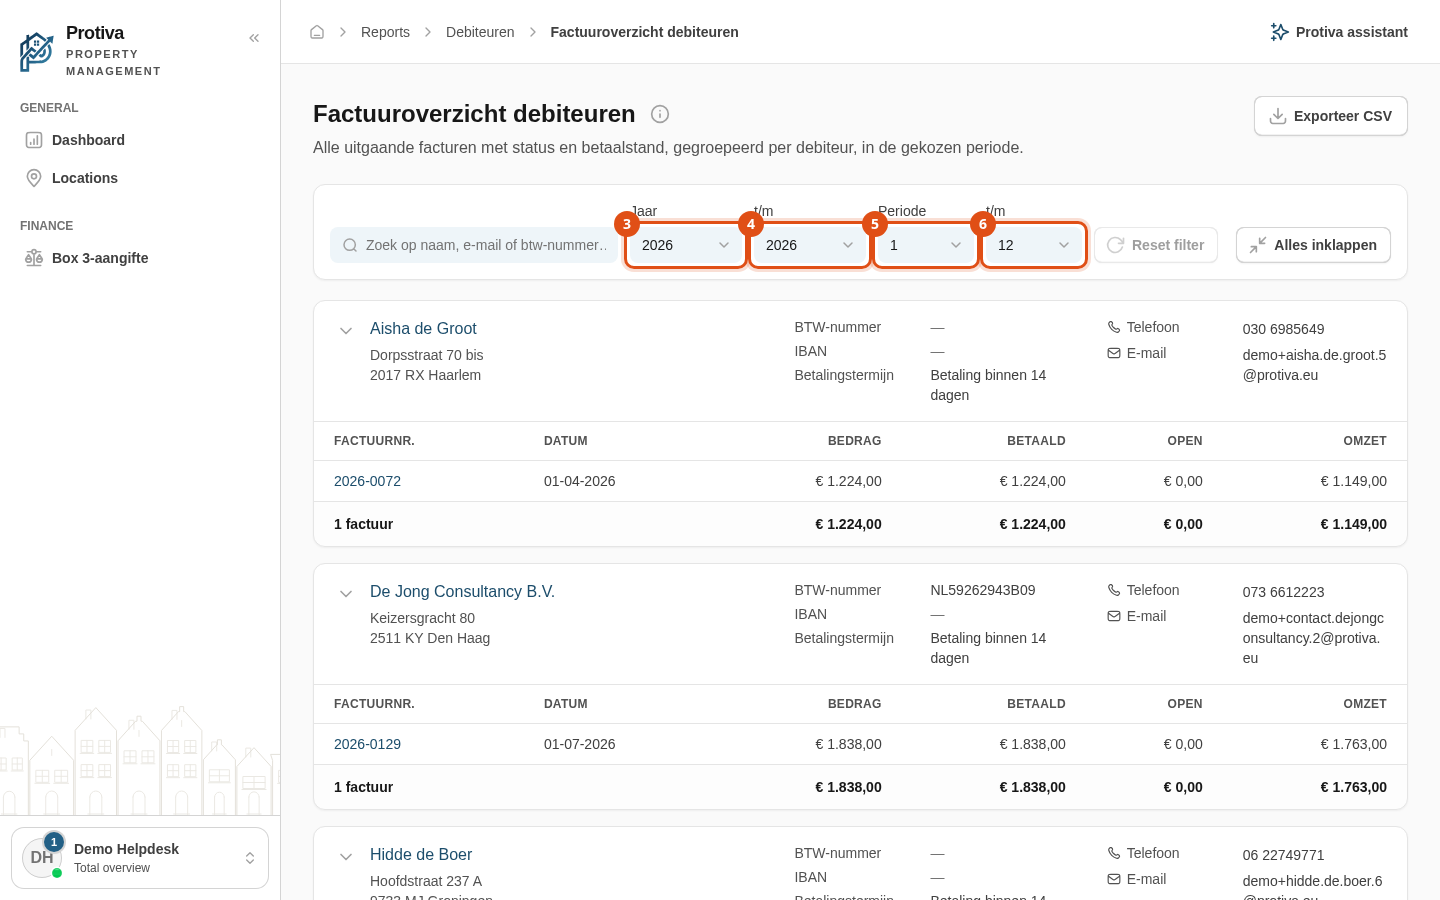Click the Protiva assistant sparkle icon
1440x900 pixels.
pyautogui.click(x=1279, y=32)
